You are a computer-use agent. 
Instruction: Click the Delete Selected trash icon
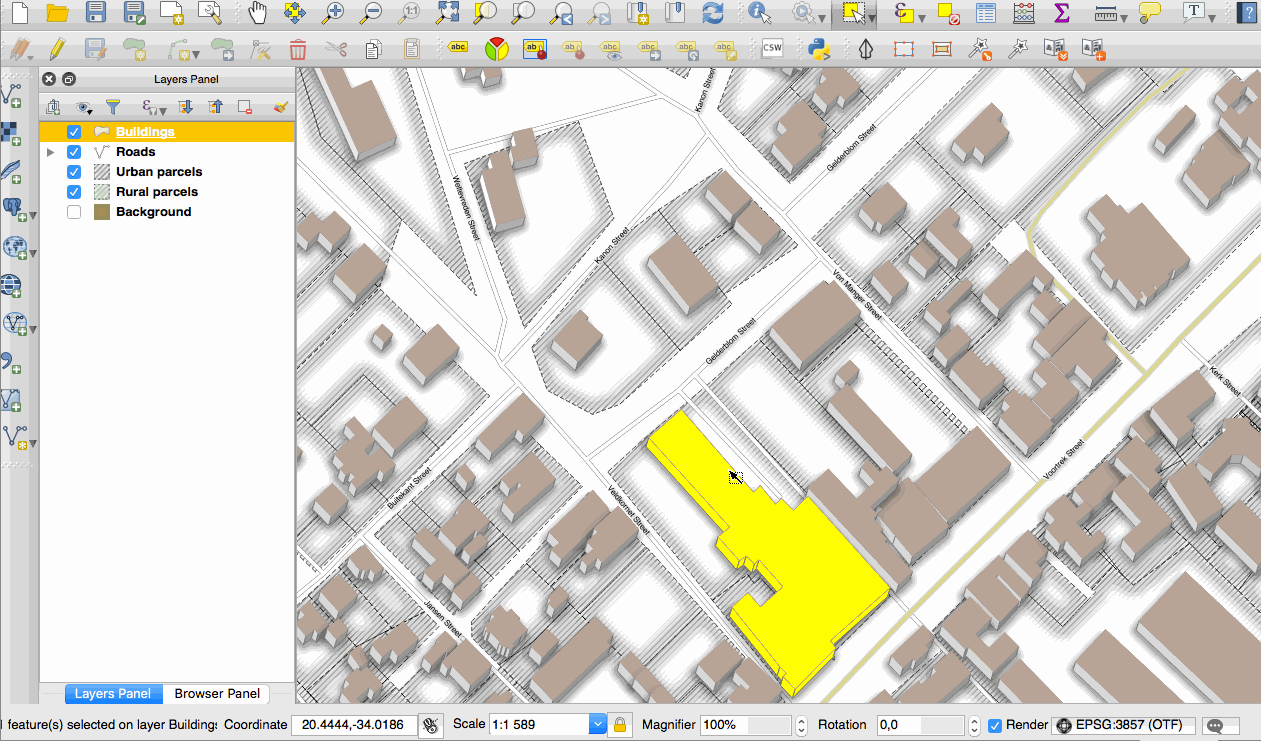(298, 49)
